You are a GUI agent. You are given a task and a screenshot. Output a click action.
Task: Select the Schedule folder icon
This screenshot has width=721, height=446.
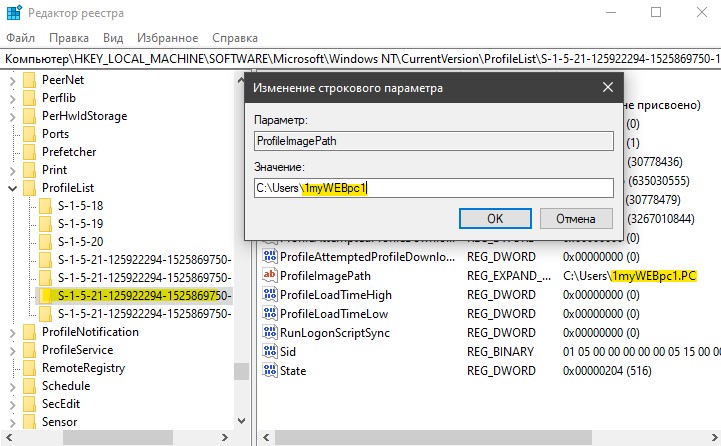(x=29, y=385)
